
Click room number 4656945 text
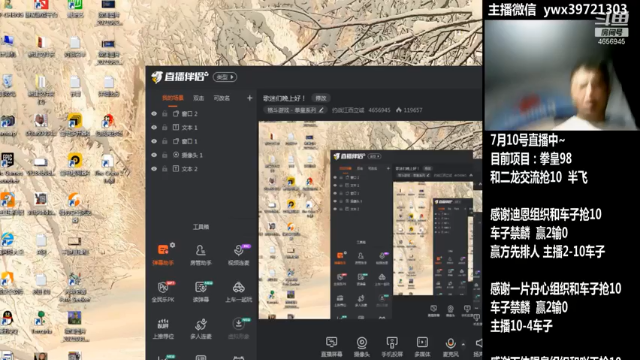click(379, 110)
